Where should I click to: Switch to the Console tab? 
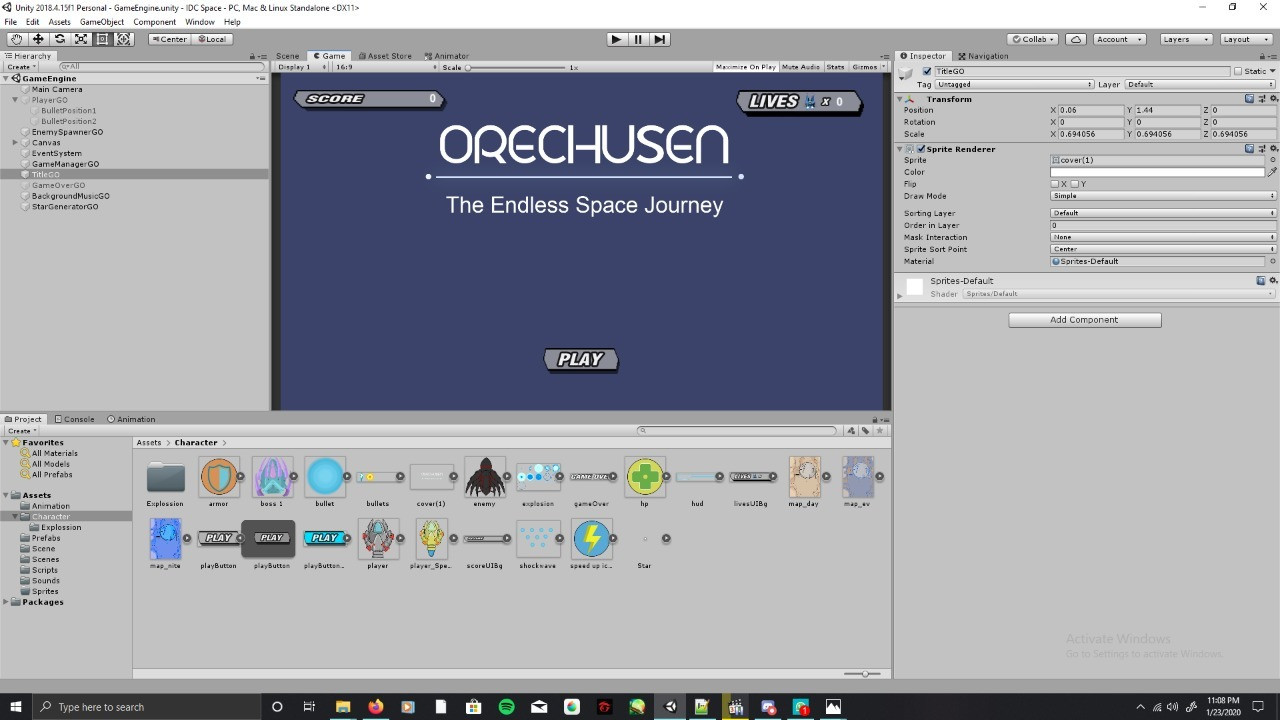click(75, 419)
